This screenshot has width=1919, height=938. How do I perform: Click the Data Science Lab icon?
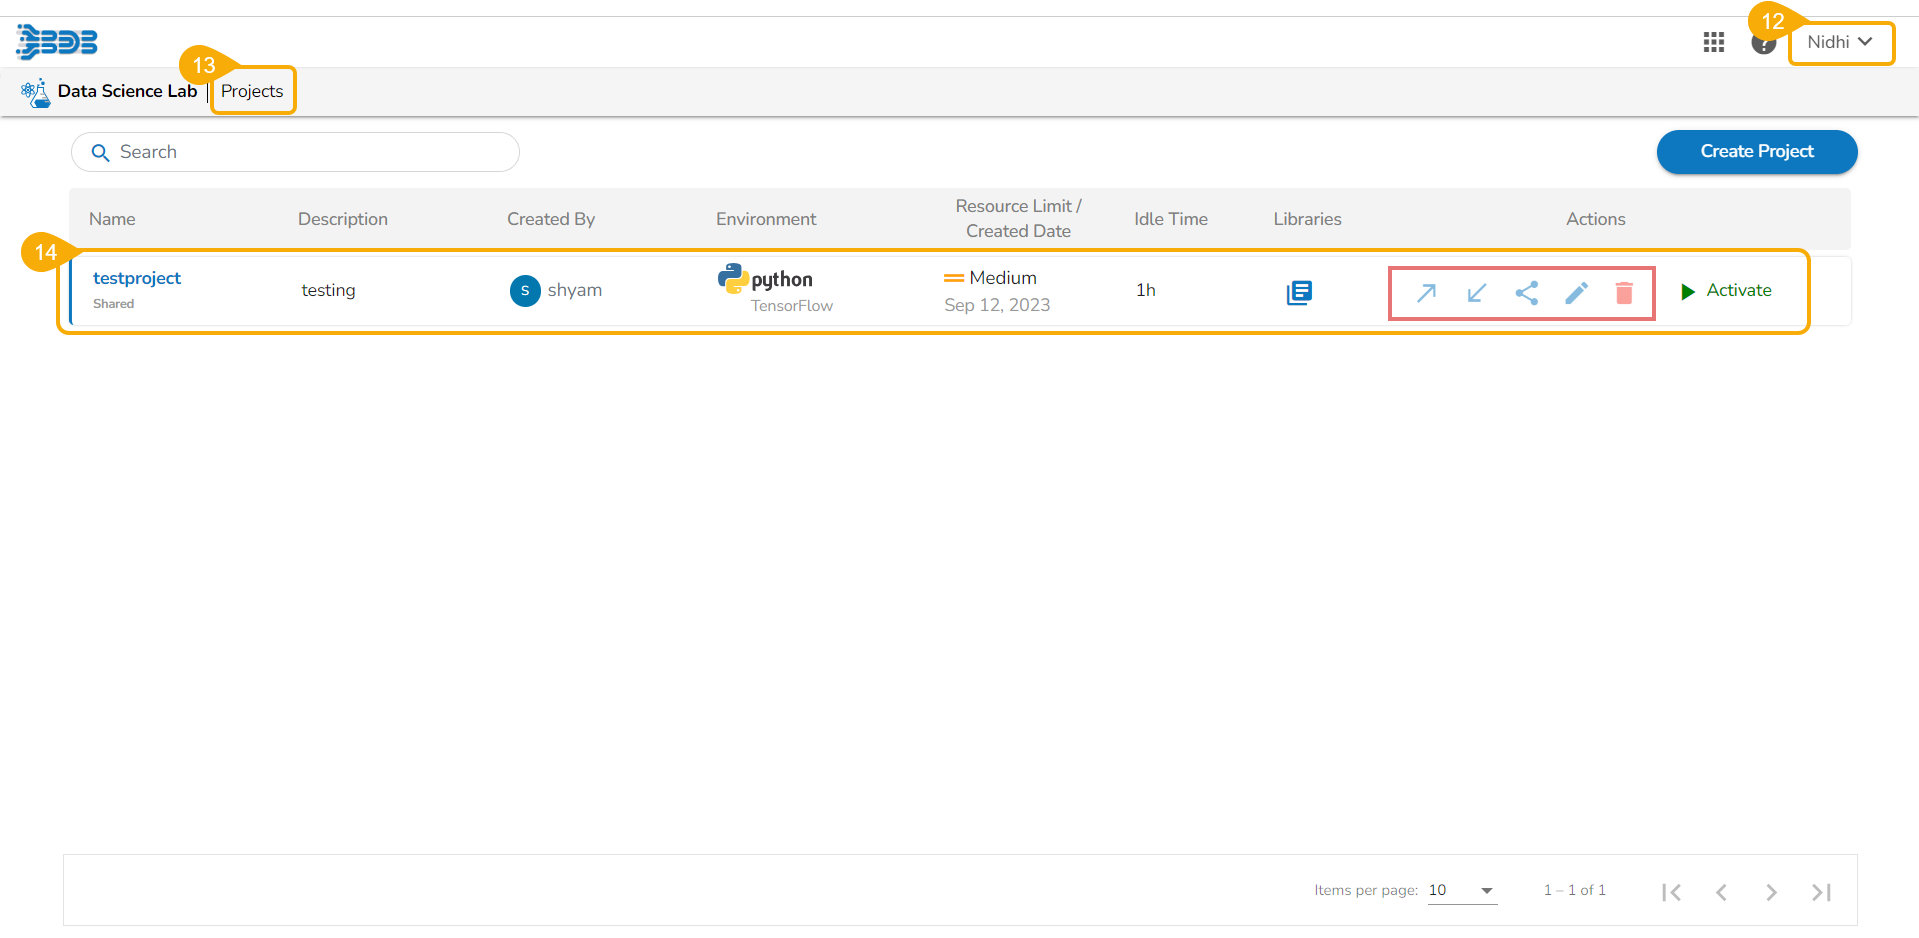pos(36,92)
